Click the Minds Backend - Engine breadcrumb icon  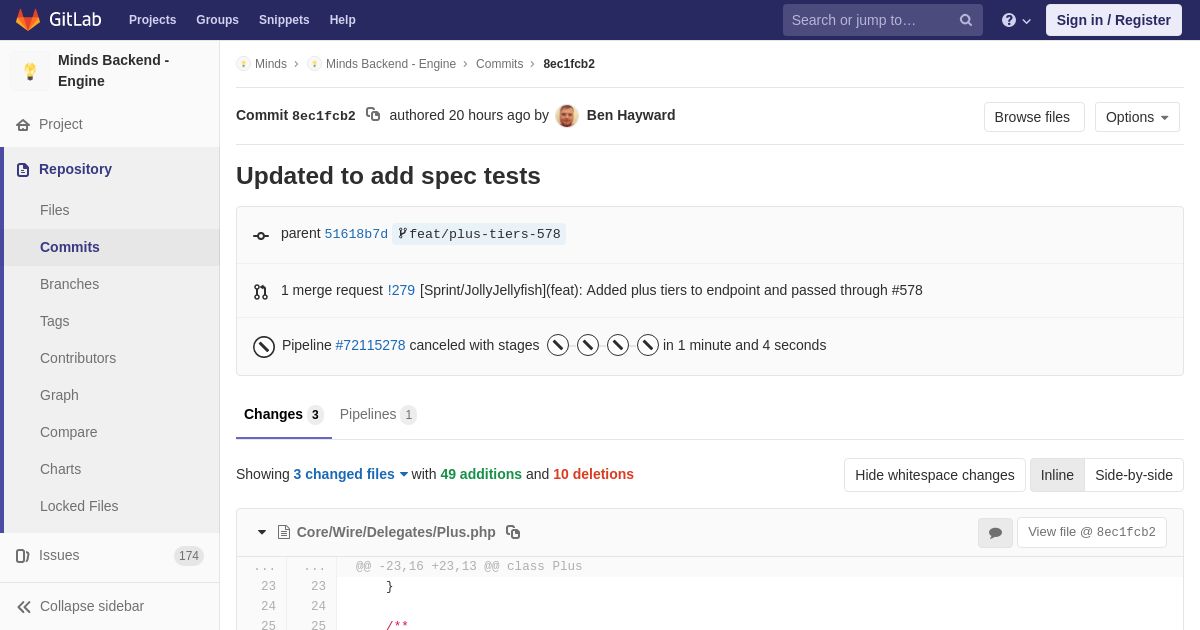click(314, 64)
